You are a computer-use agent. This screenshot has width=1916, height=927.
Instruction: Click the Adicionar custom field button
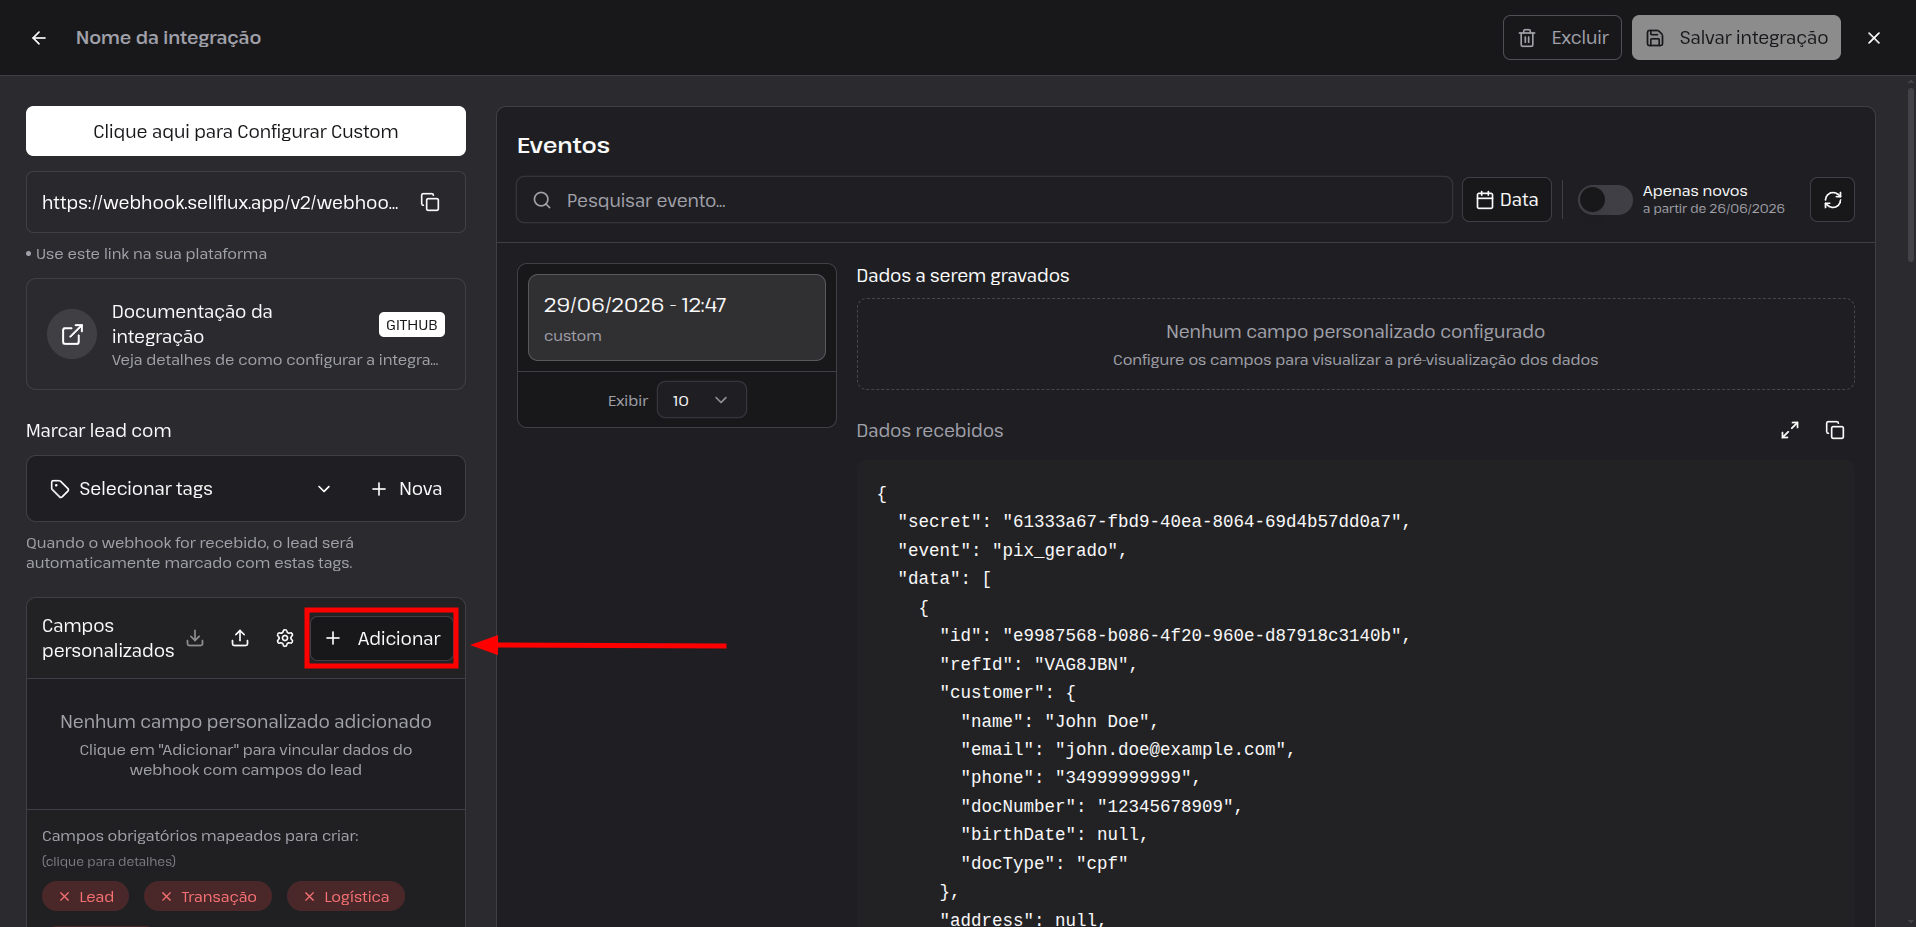(x=382, y=638)
